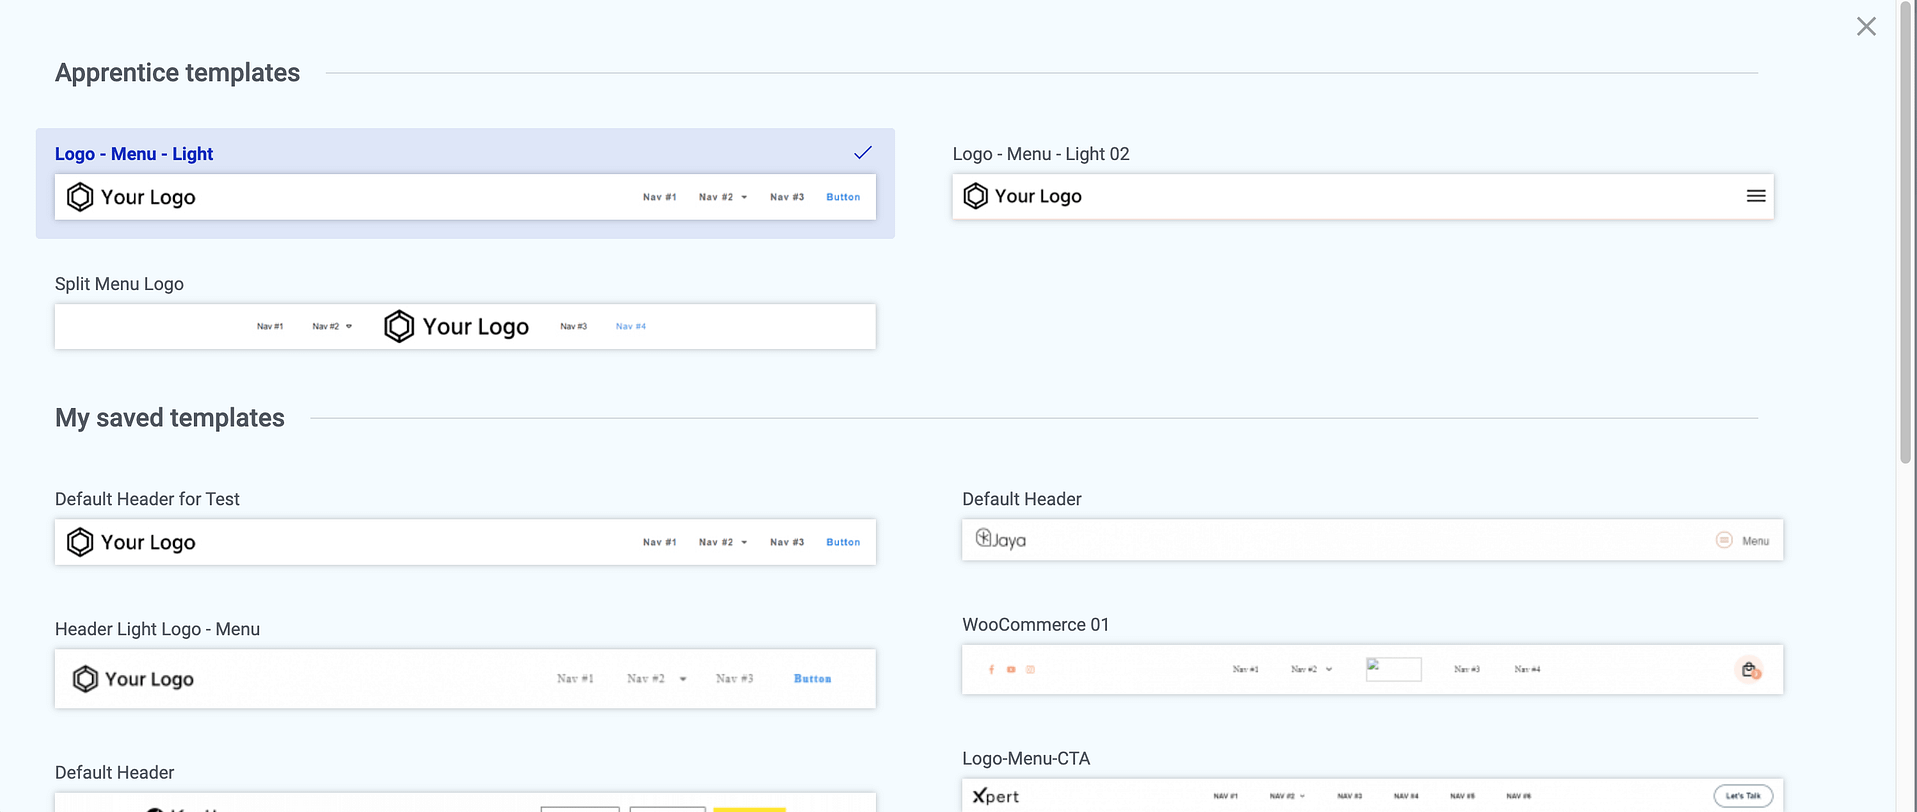This screenshot has width=1917, height=812.
Task: Click the Xpert logo in Logo-Menu-CTA preview
Action: point(995,796)
